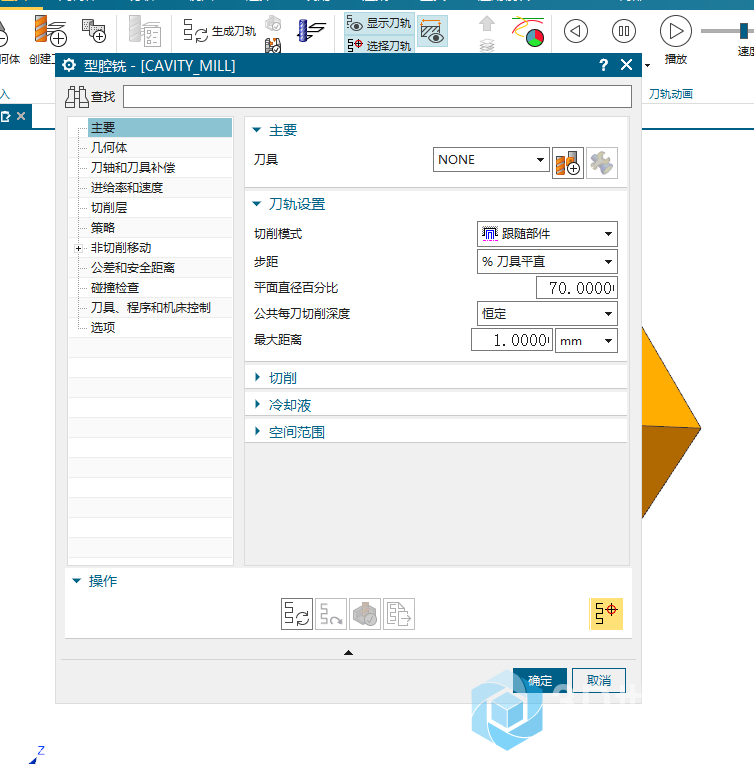754x764 pixels.
Task: Select 公差和安全距离 tree entry
Action: coord(133,267)
